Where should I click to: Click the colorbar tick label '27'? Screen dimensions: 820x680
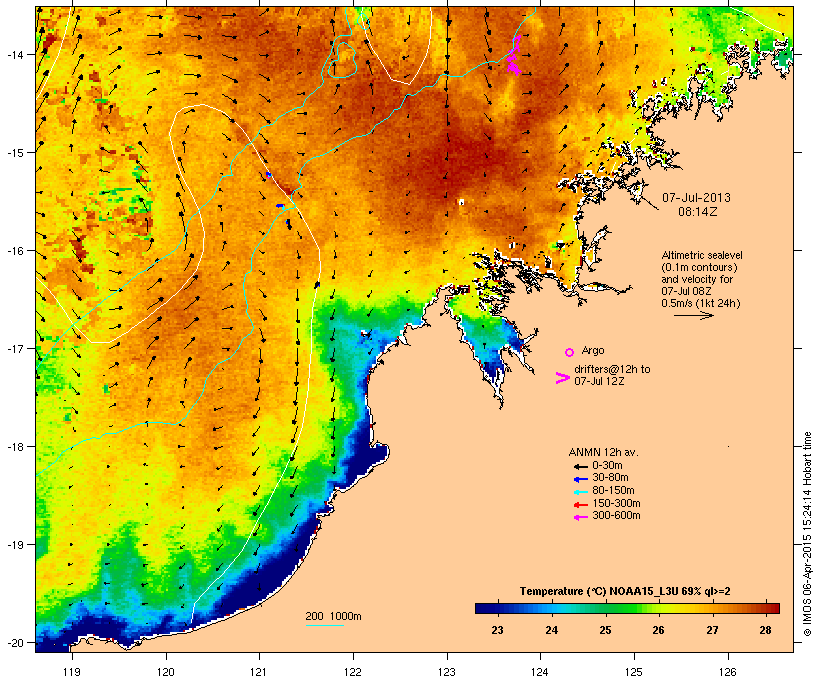712,630
